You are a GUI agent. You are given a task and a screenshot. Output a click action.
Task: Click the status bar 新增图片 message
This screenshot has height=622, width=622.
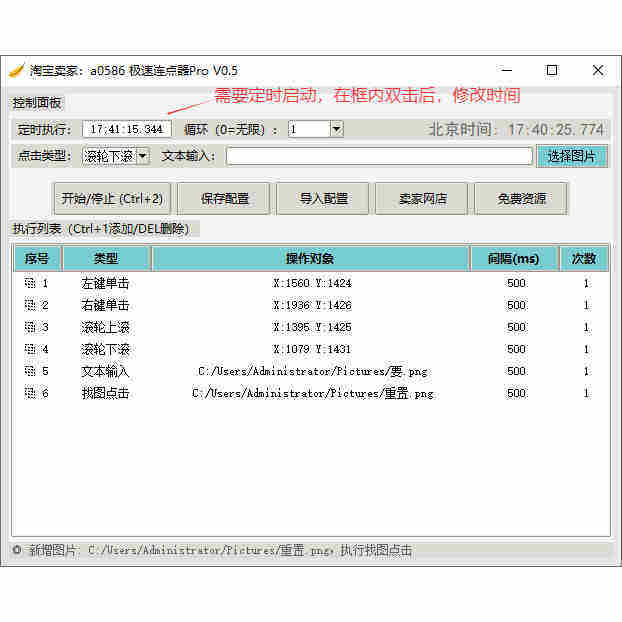coord(219,550)
